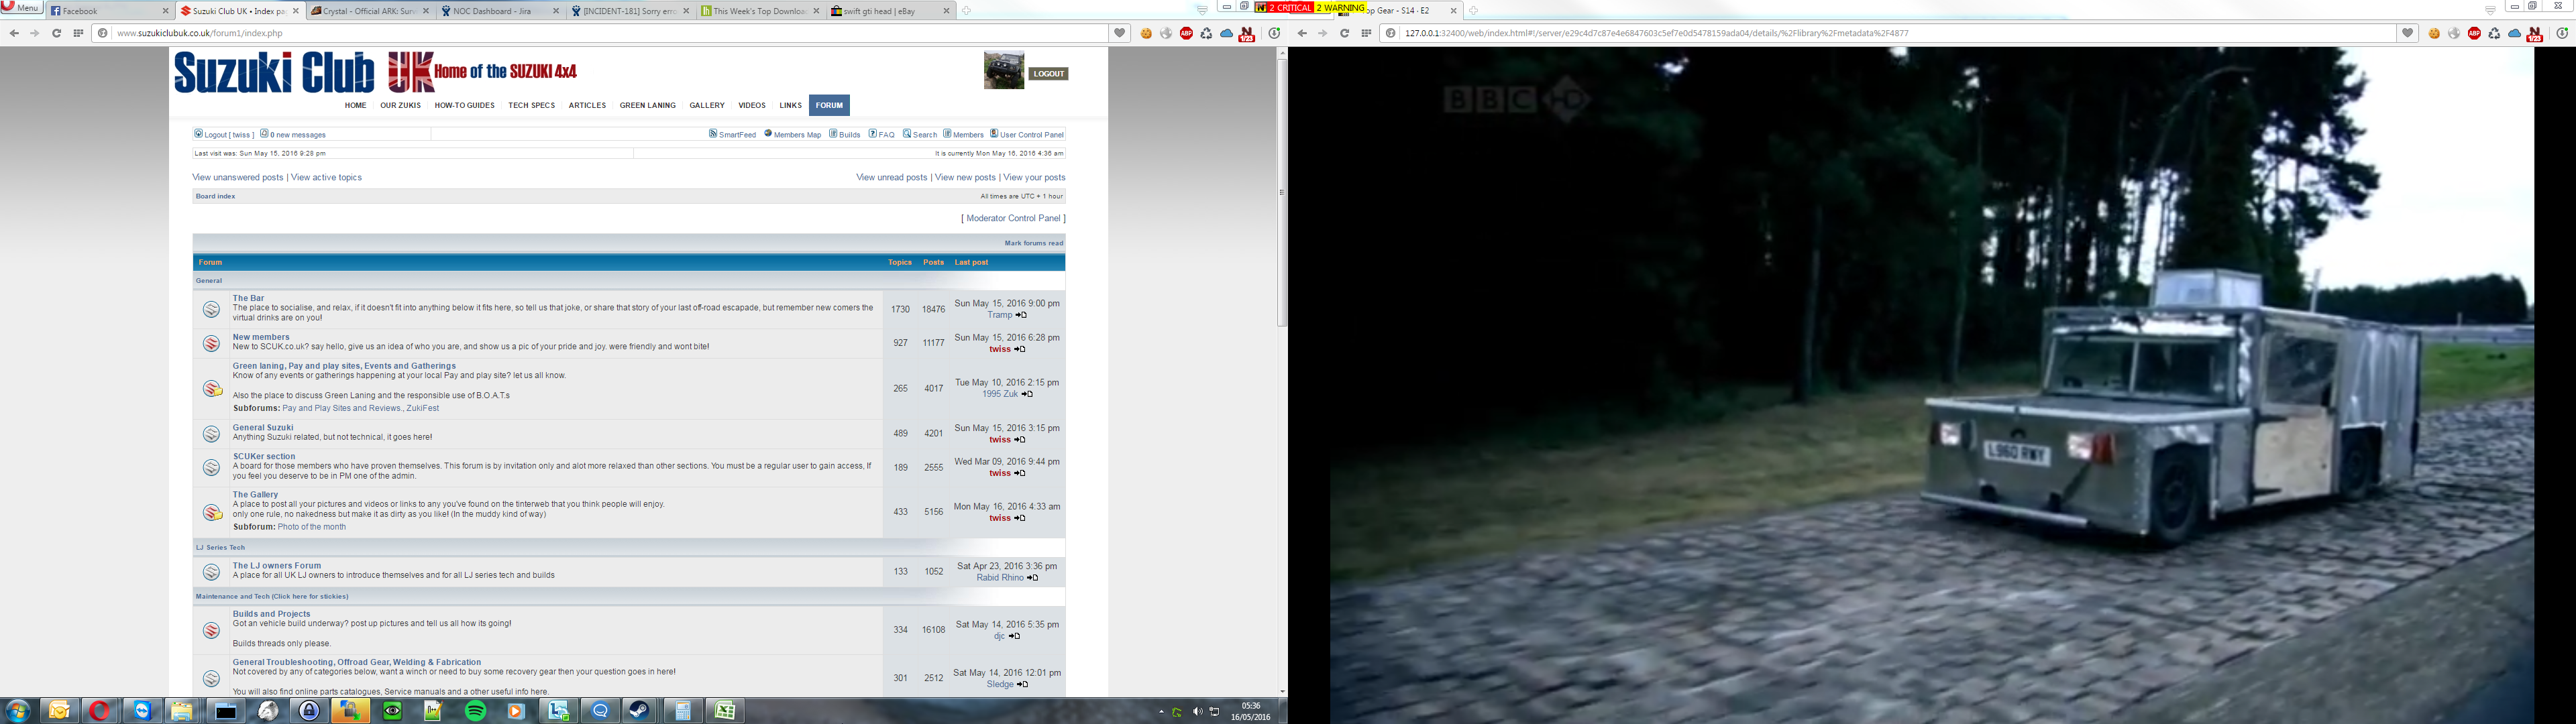Viewport: 2576px width, 724px height.
Task: Open the Opera Menu button
Action: pos(21,8)
